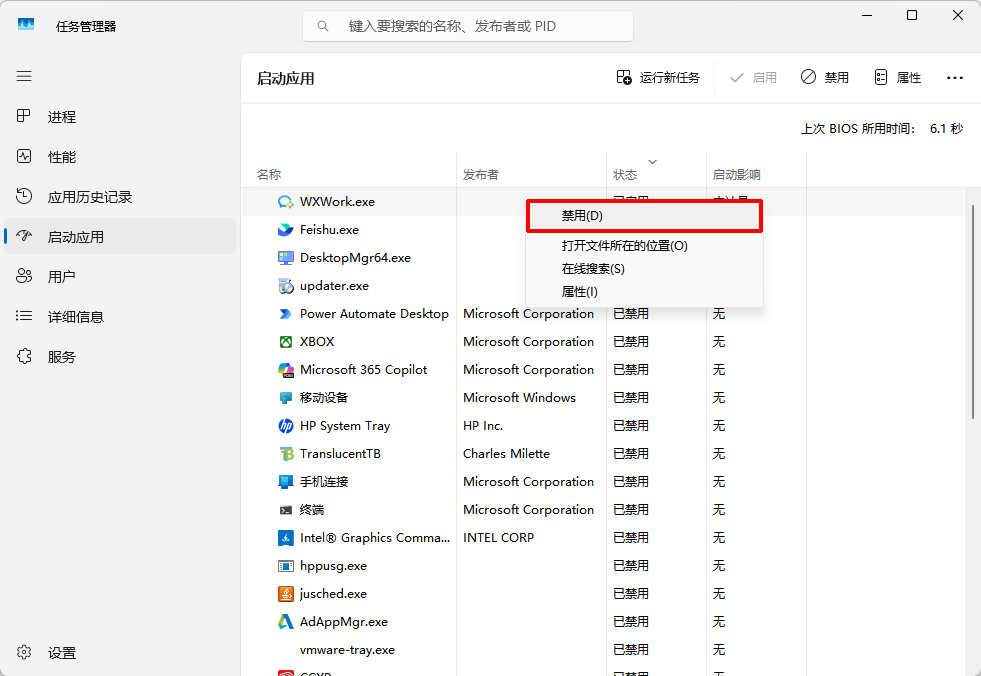Open the more options ellipsis menu
Viewport: 981px width, 676px height.
pyautogui.click(x=955, y=78)
